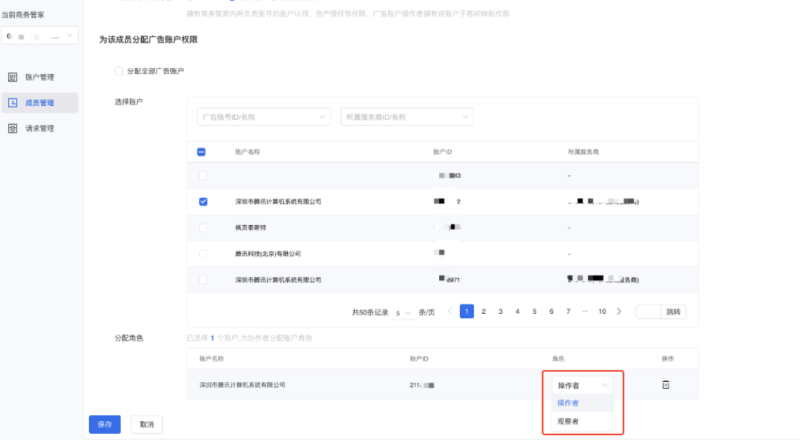Image resolution: width=800 pixels, height=440 pixels.
Task: Select page 5 in pagination
Action: click(534, 311)
